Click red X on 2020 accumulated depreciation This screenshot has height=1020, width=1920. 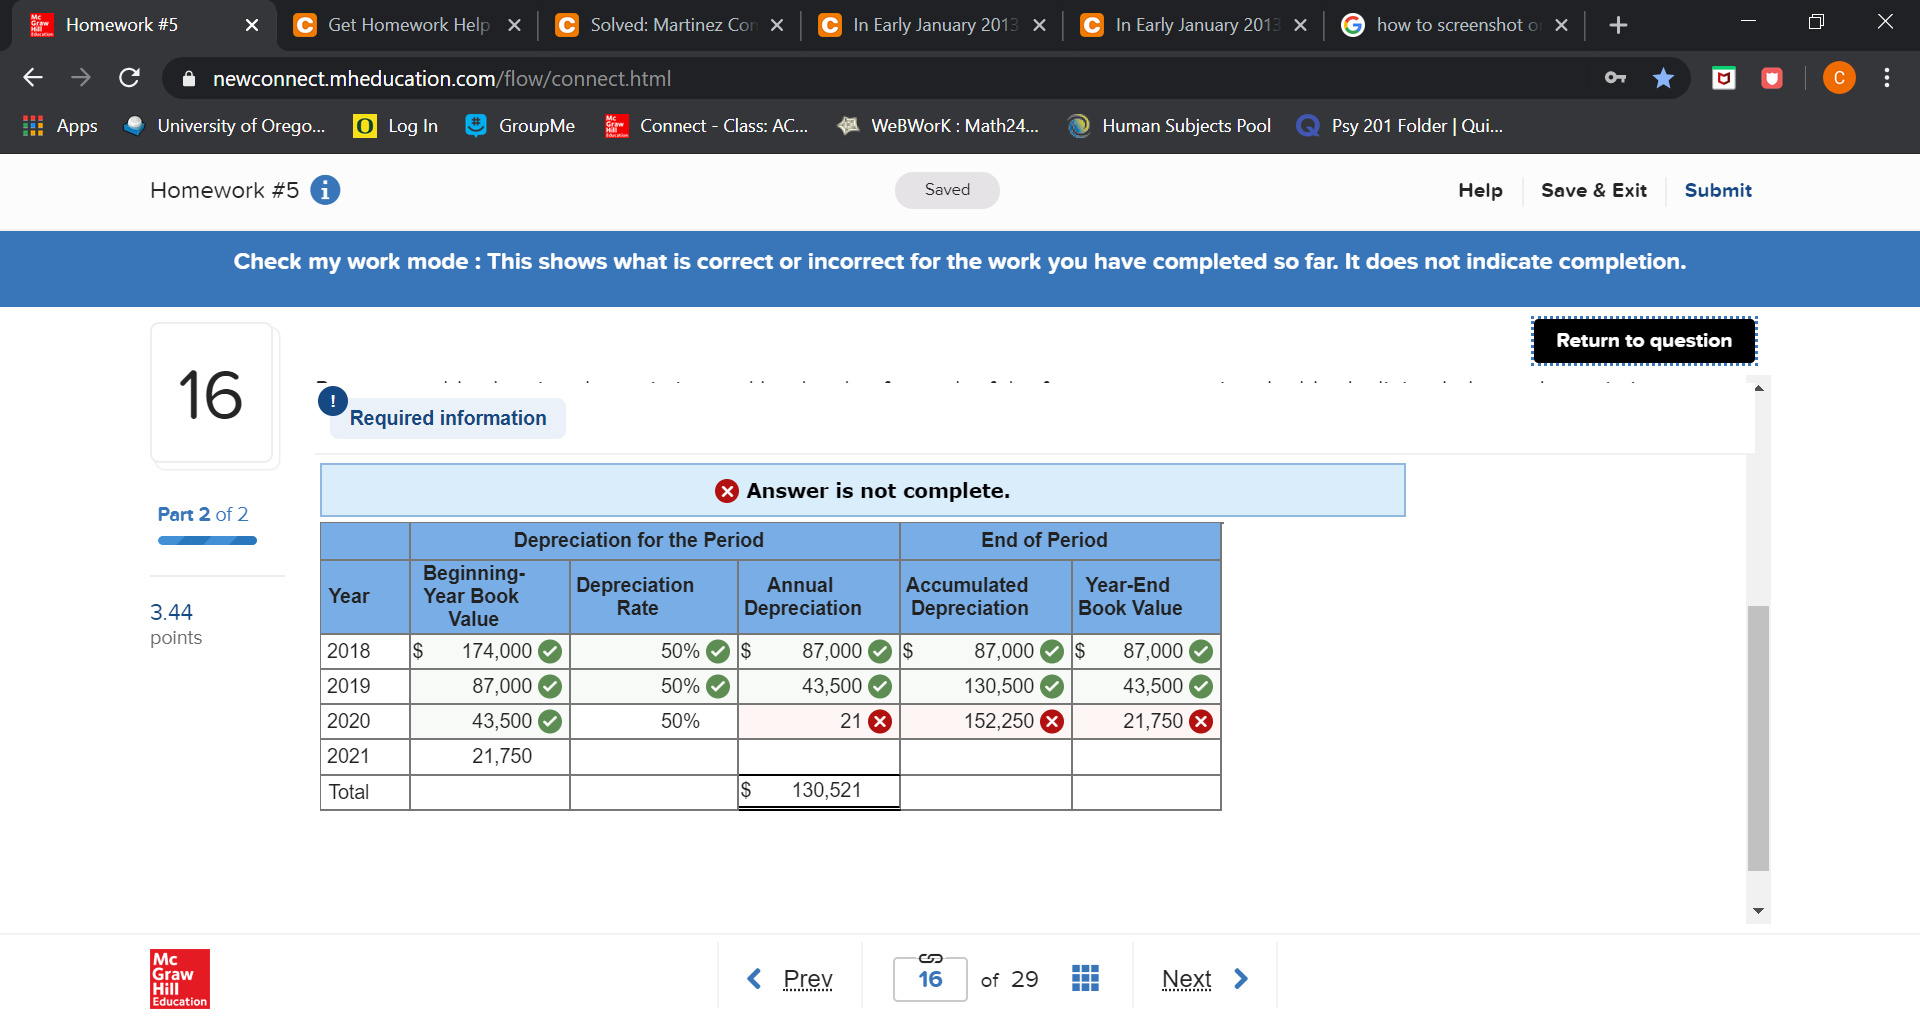click(x=1052, y=722)
